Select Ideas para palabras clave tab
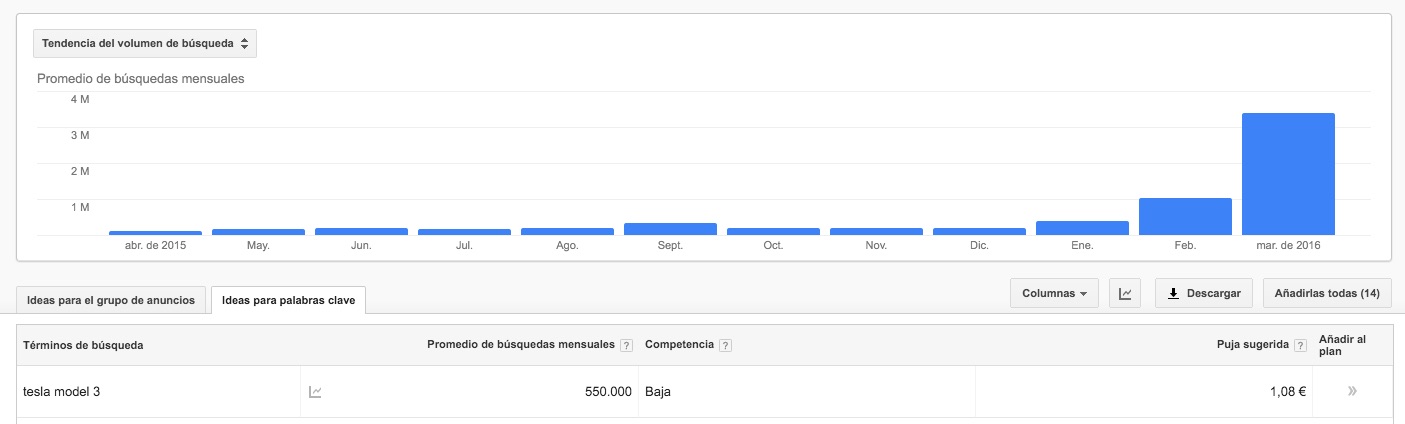The width and height of the screenshot is (1405, 424). tap(289, 300)
